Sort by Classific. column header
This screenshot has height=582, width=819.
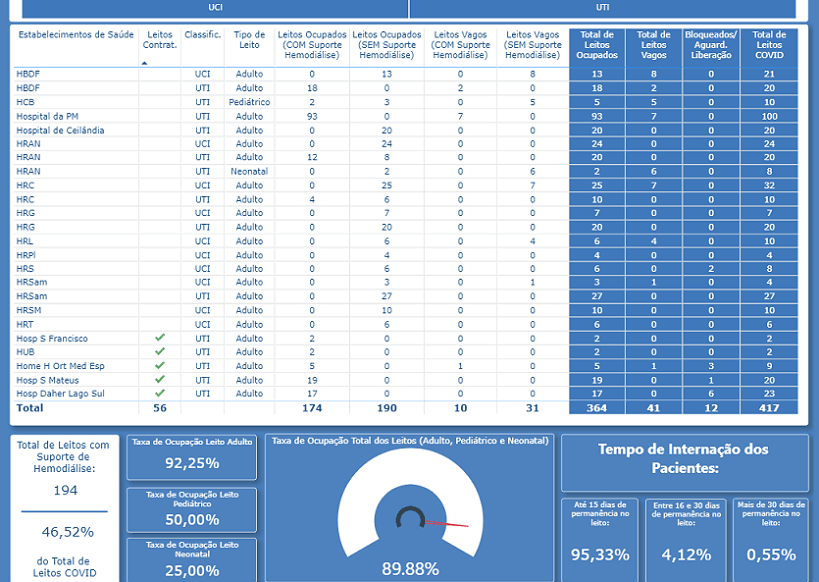pyautogui.click(x=203, y=35)
